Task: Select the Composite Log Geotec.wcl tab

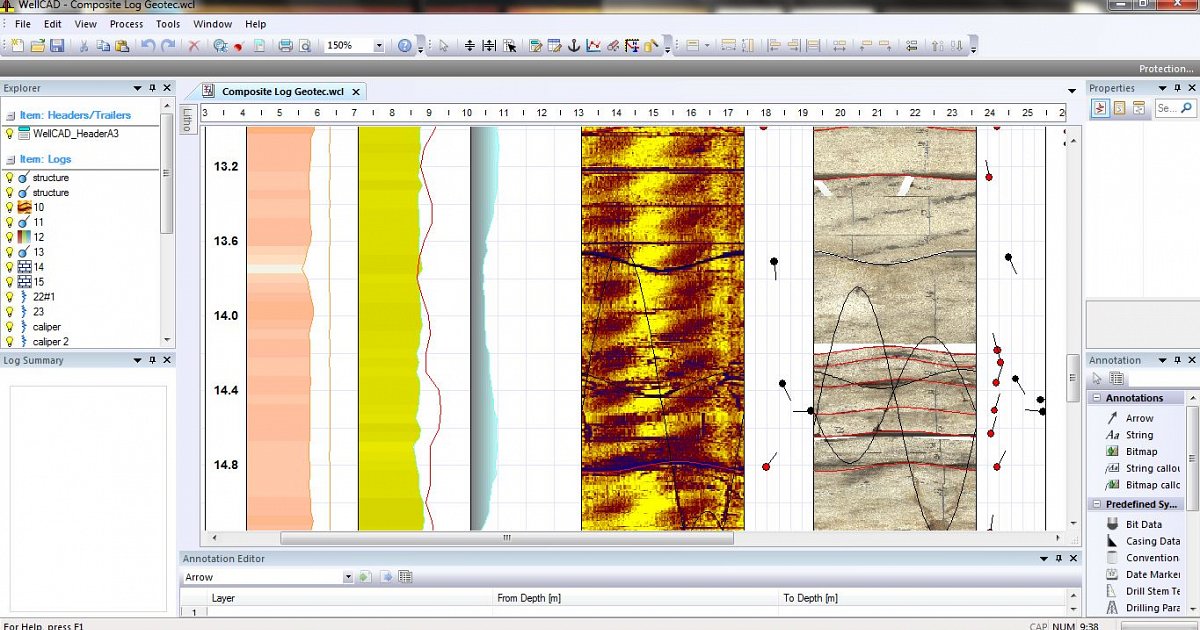Action: [282, 92]
